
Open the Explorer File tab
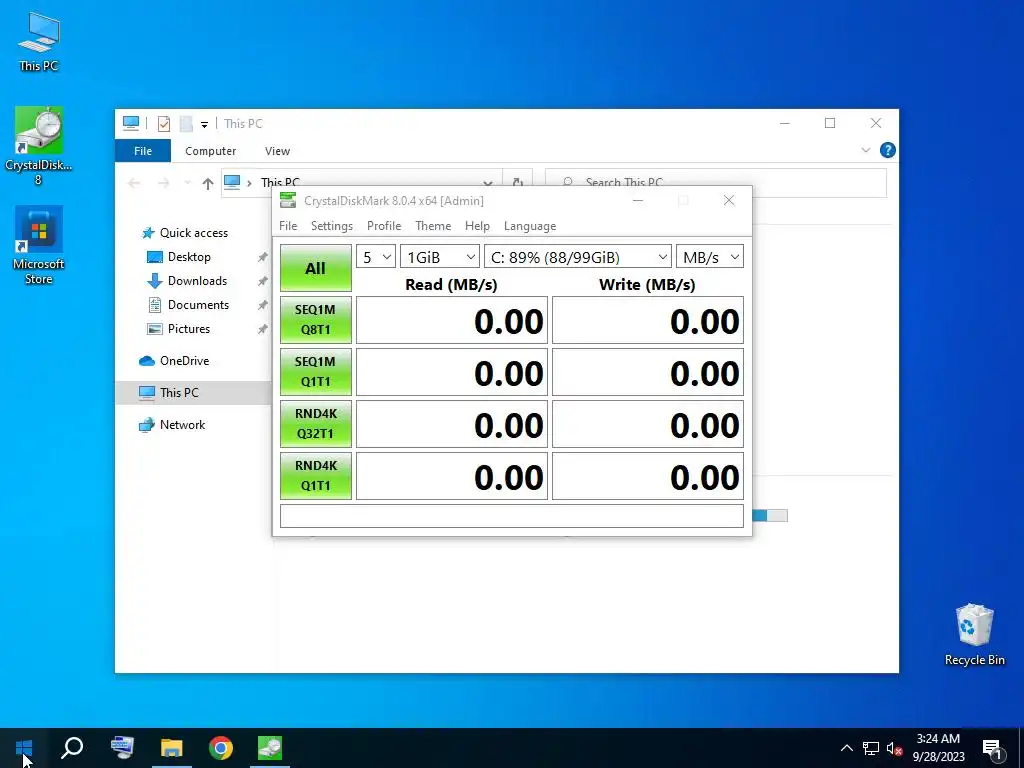pos(143,151)
